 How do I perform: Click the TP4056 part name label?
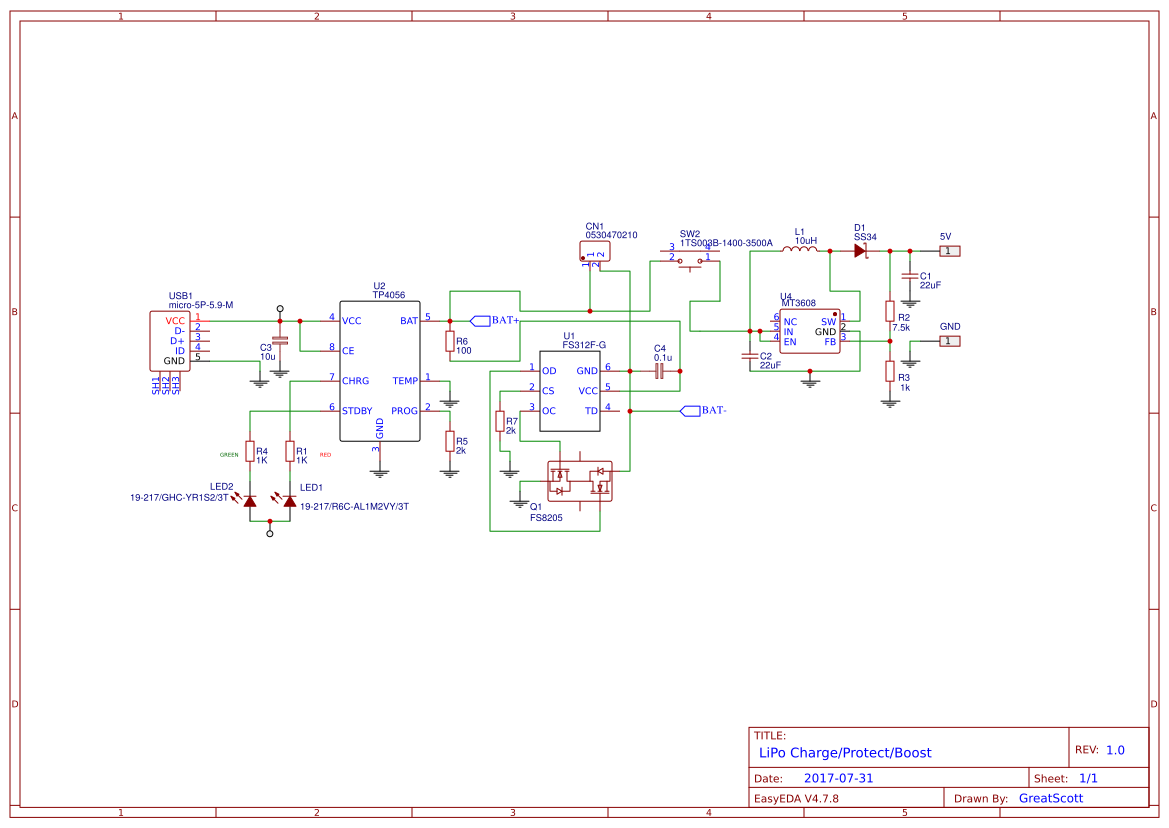point(389,295)
